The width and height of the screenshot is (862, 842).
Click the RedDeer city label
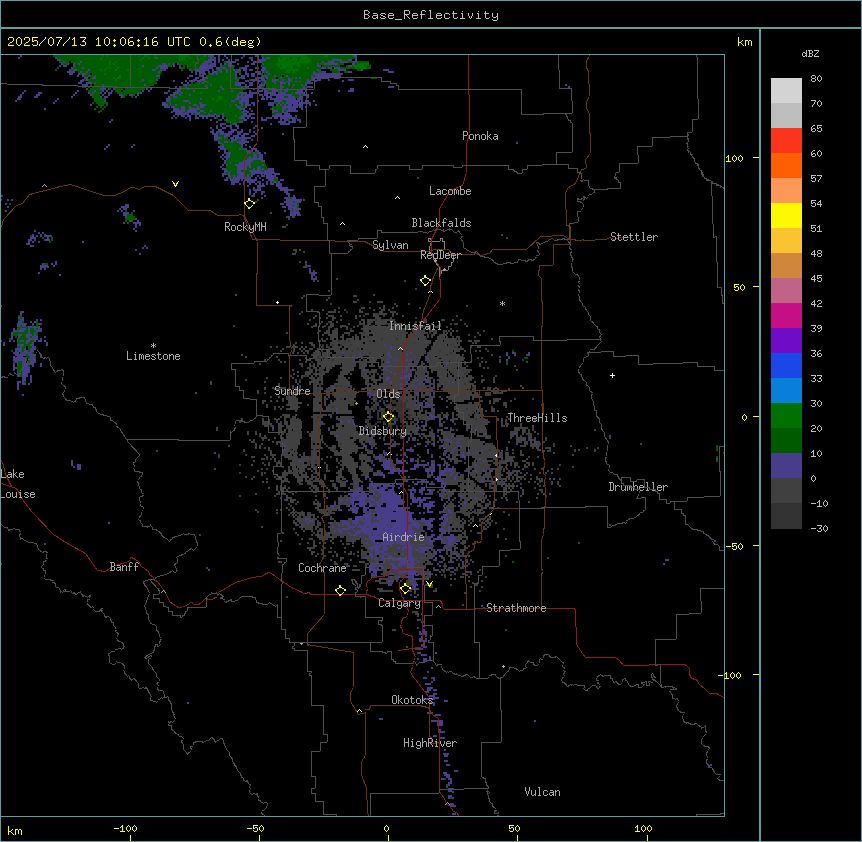(x=440, y=255)
